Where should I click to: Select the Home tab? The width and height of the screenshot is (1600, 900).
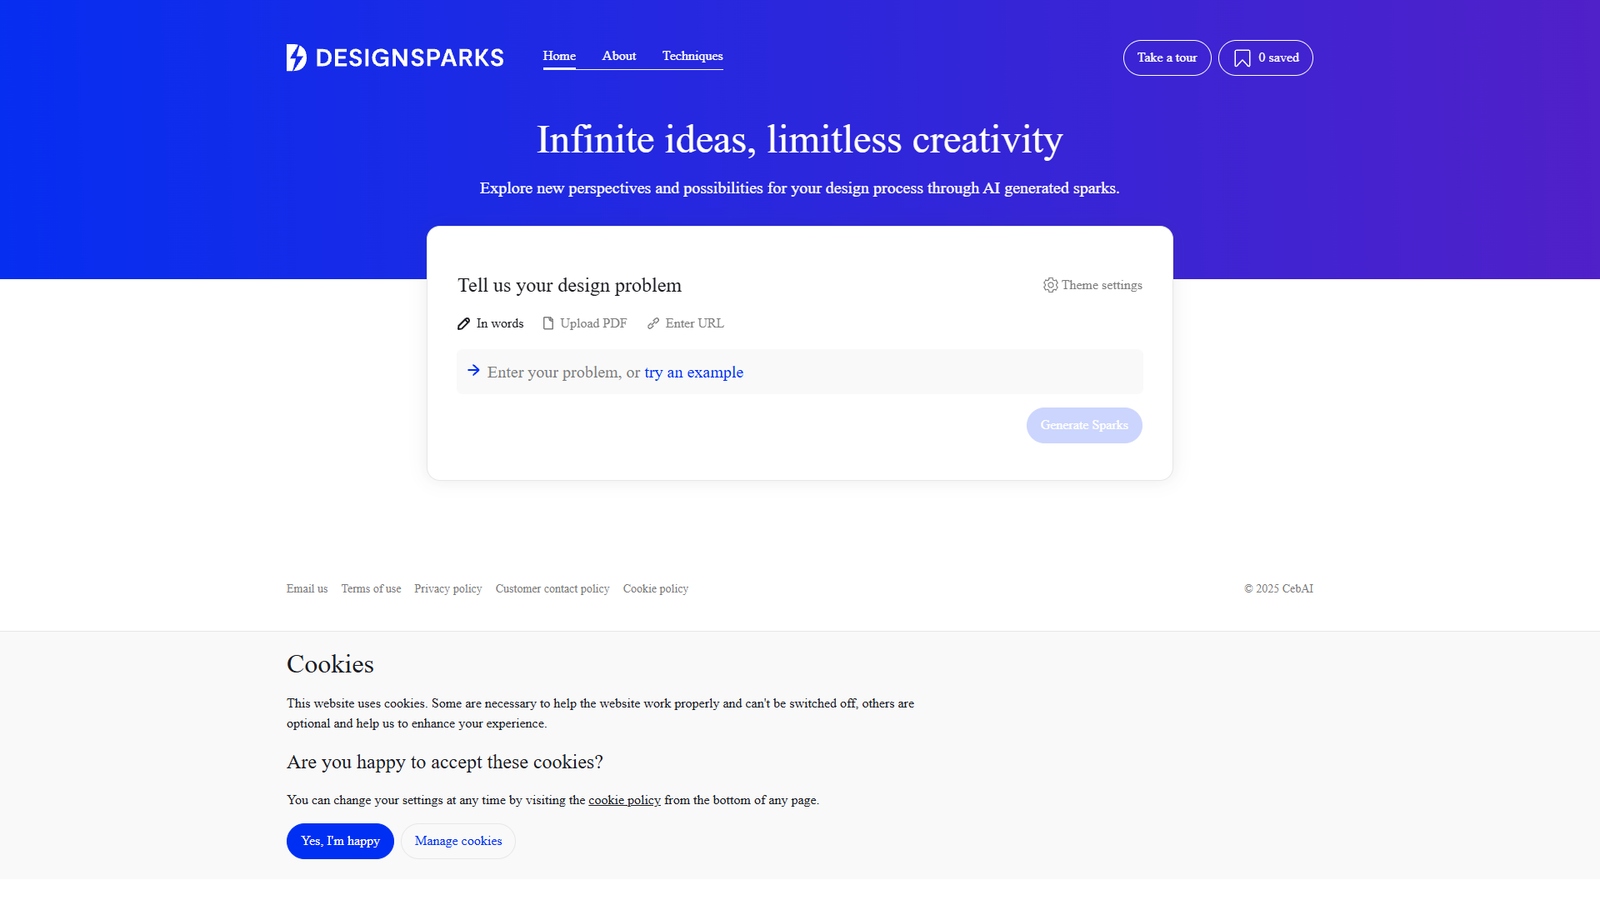click(559, 56)
